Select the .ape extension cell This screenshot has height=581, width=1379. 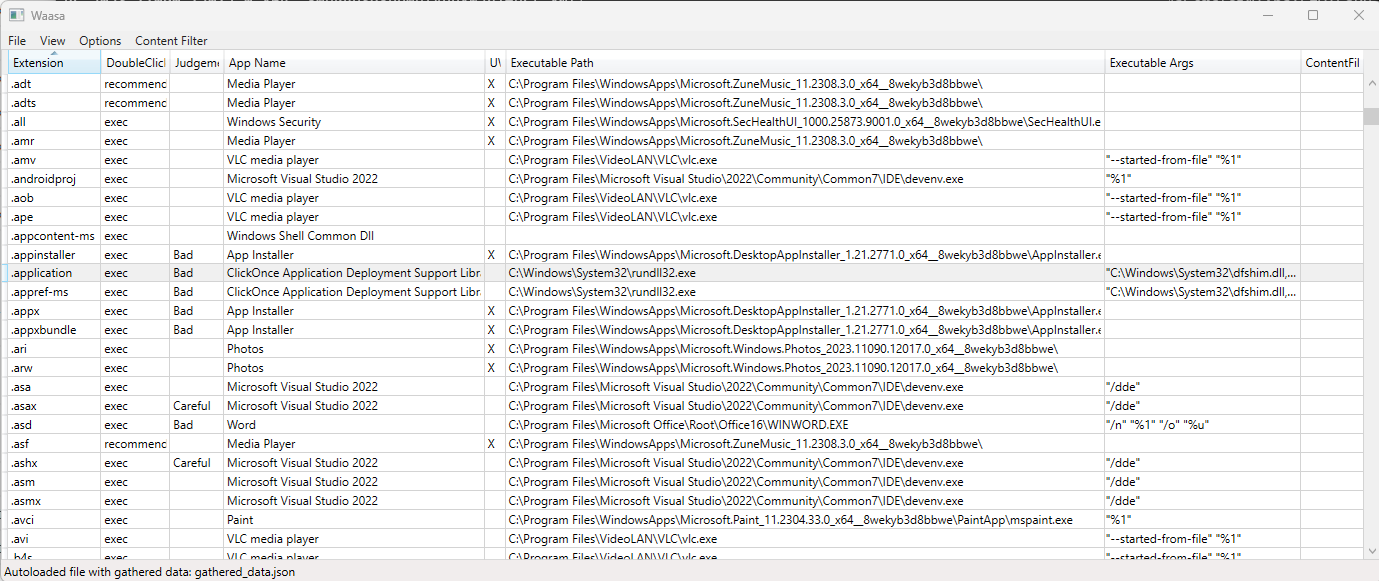(54, 217)
